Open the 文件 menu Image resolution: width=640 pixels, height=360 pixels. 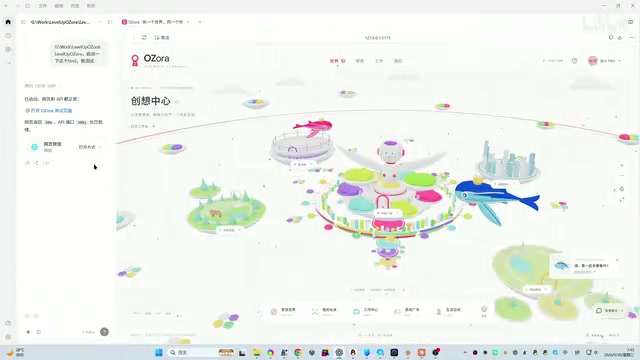(42, 6)
